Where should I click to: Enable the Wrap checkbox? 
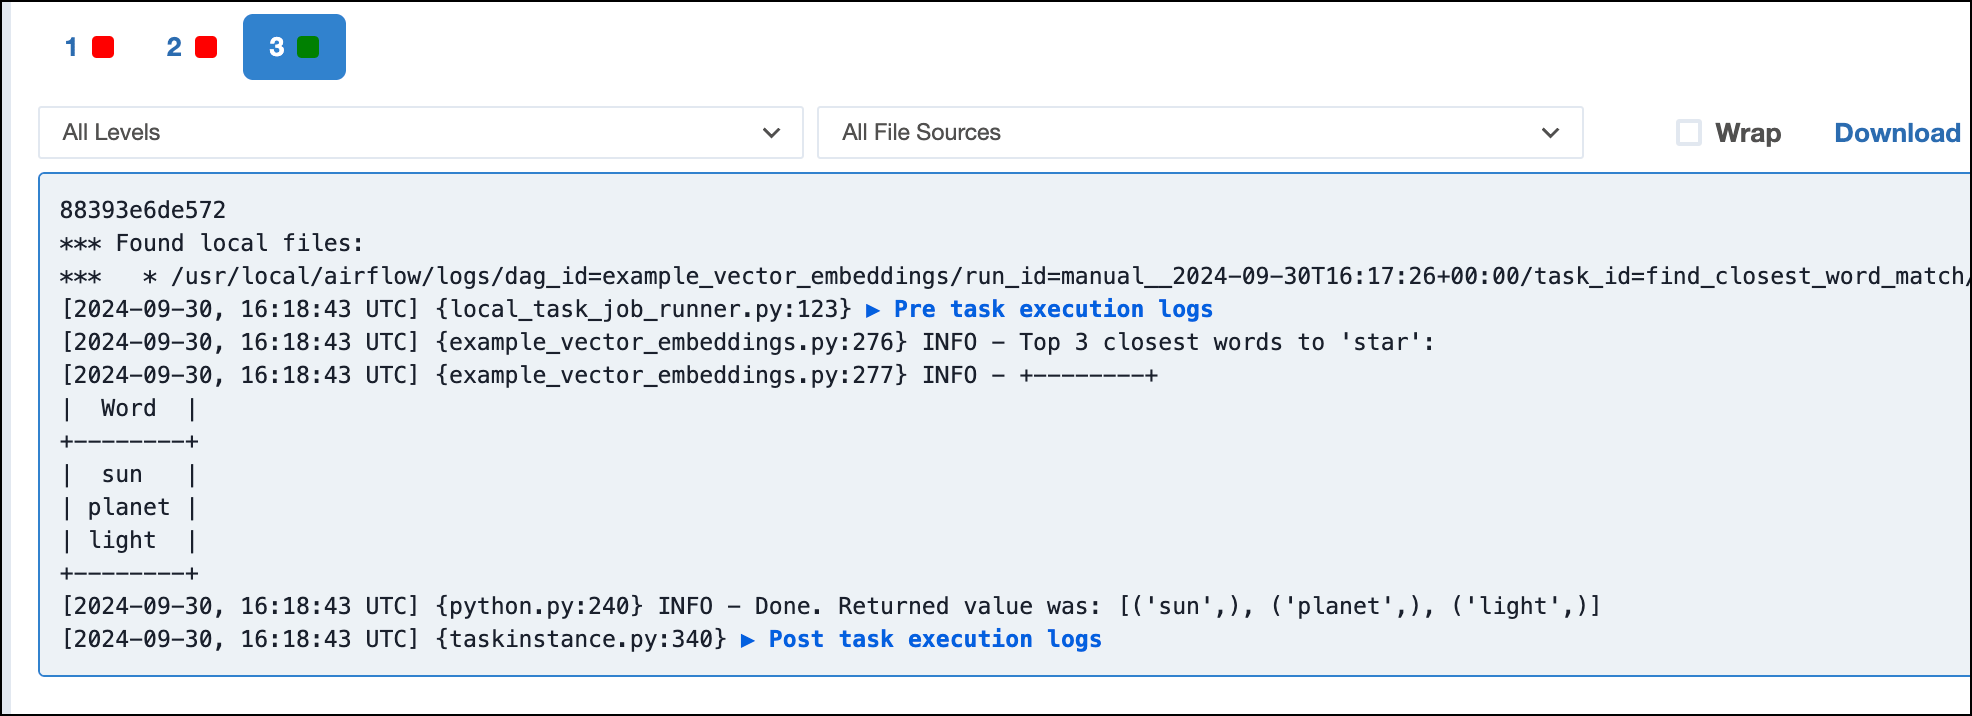coord(1689,132)
